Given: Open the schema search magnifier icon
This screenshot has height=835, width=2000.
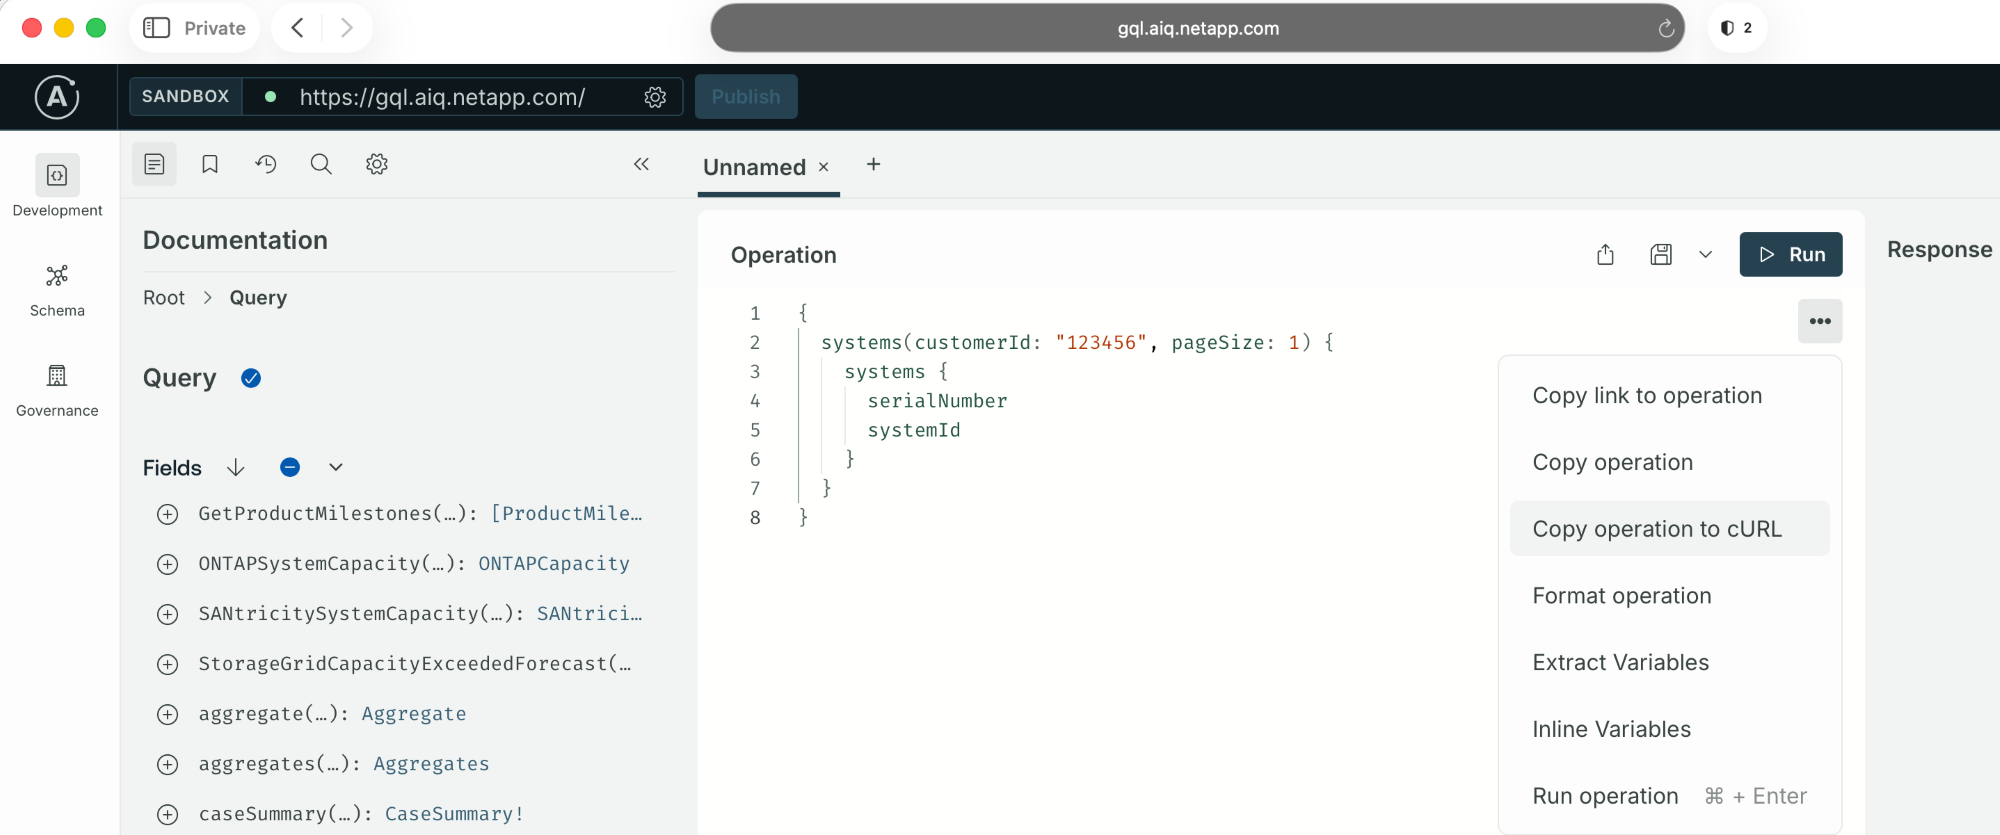Looking at the screenshot, I should coord(321,164).
